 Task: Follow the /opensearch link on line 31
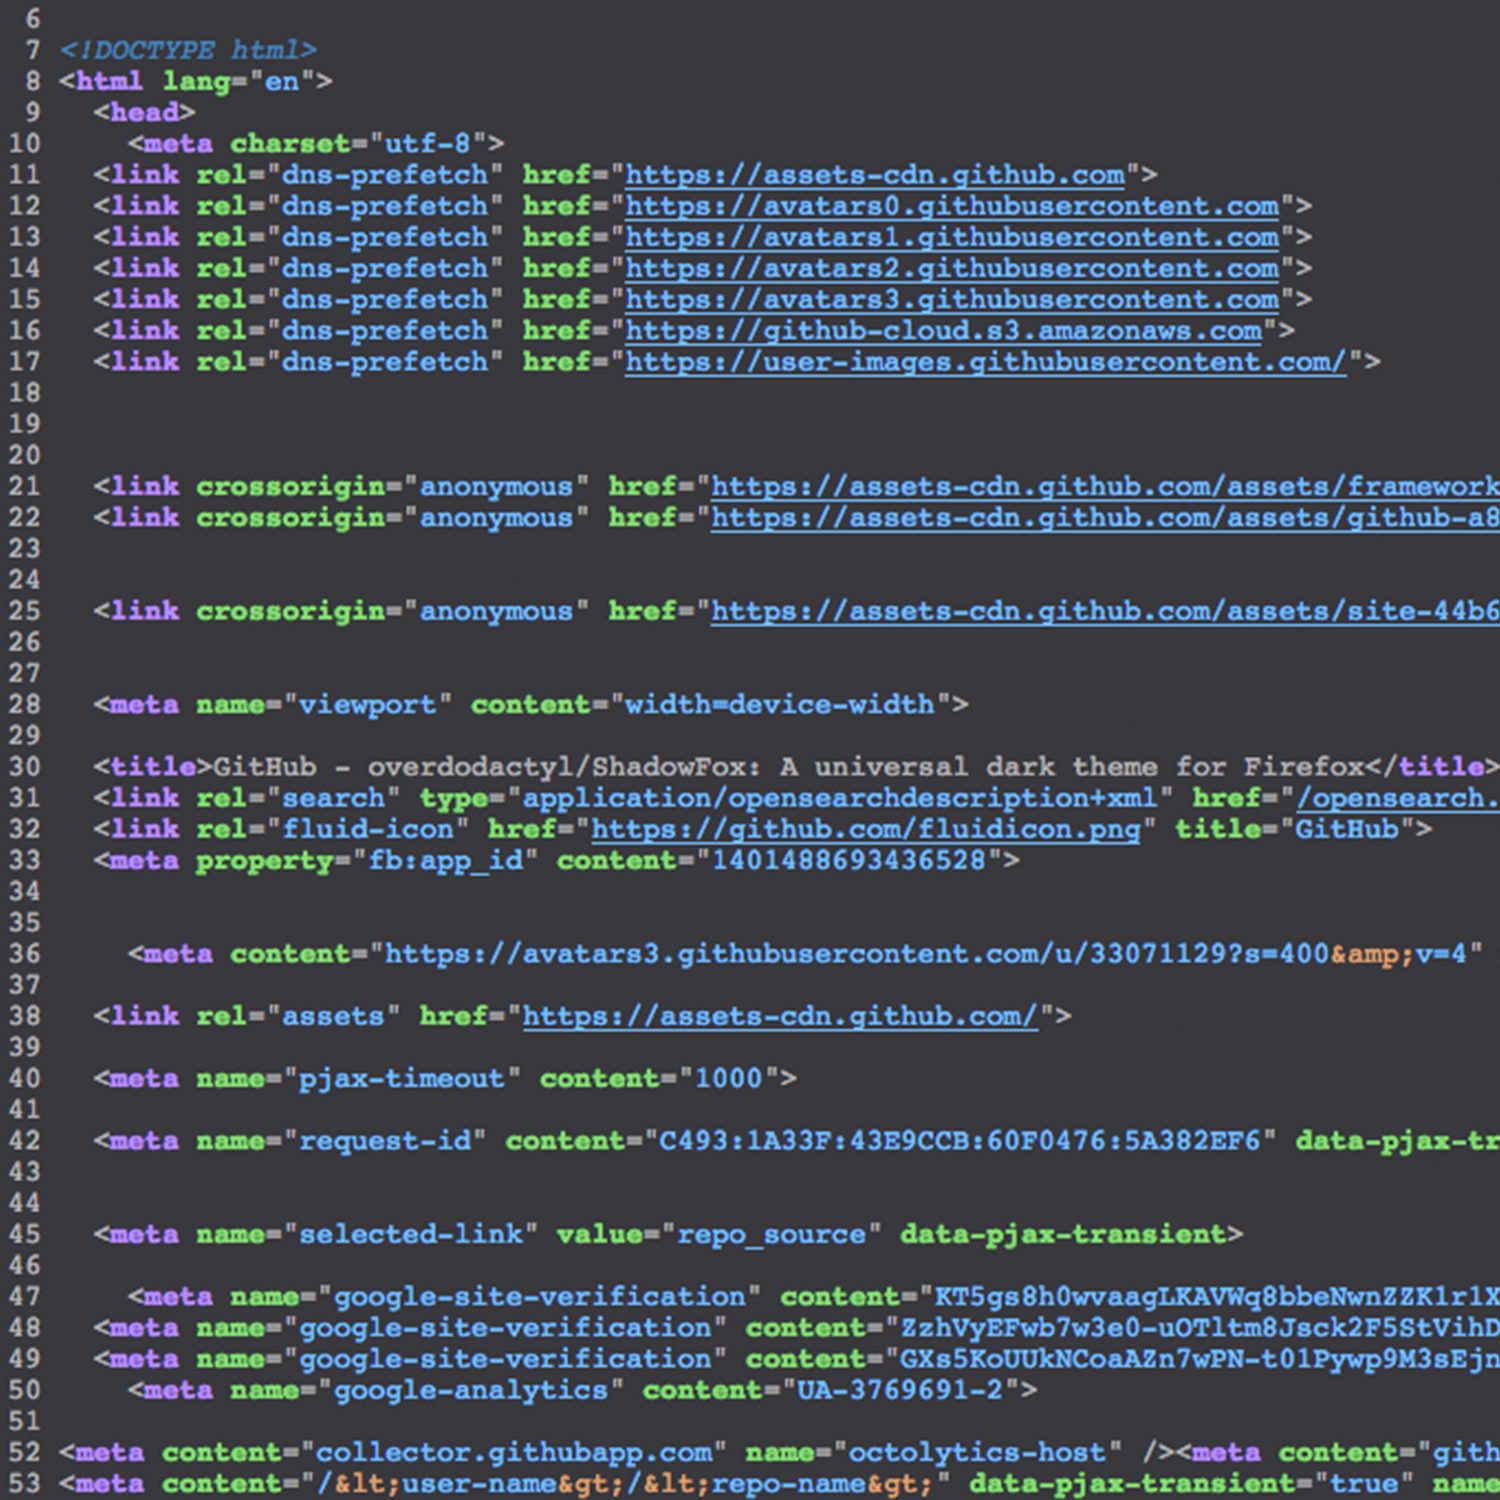coord(1398,797)
